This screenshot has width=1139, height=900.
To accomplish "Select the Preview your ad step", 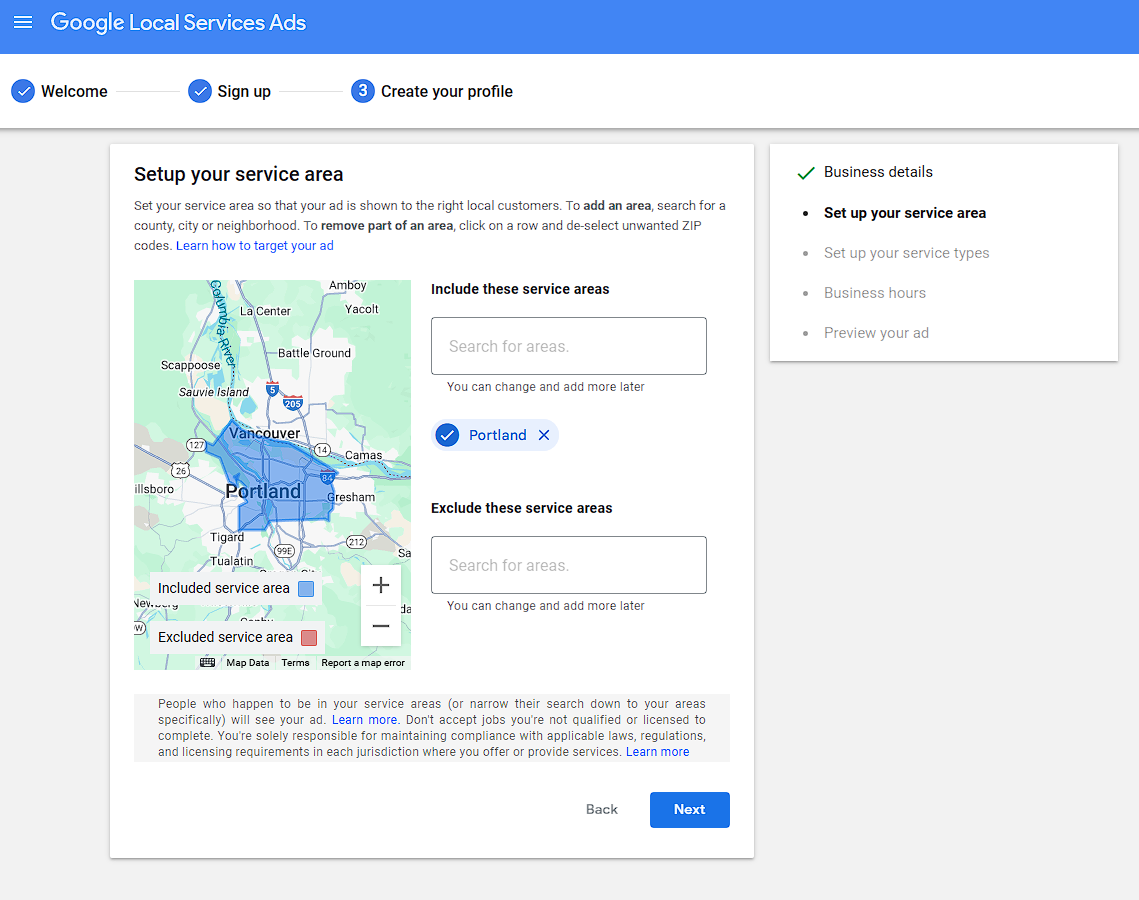I will (x=876, y=333).
